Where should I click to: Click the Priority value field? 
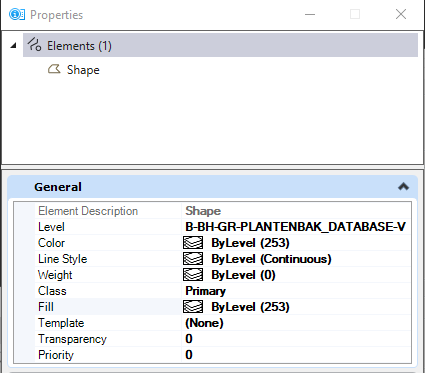[x=296, y=355]
